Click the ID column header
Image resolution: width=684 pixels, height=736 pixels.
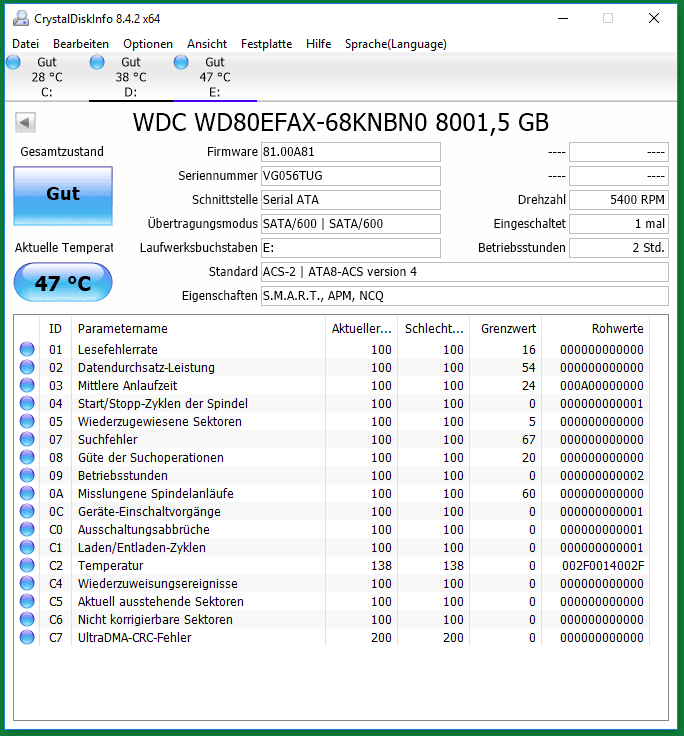55,329
